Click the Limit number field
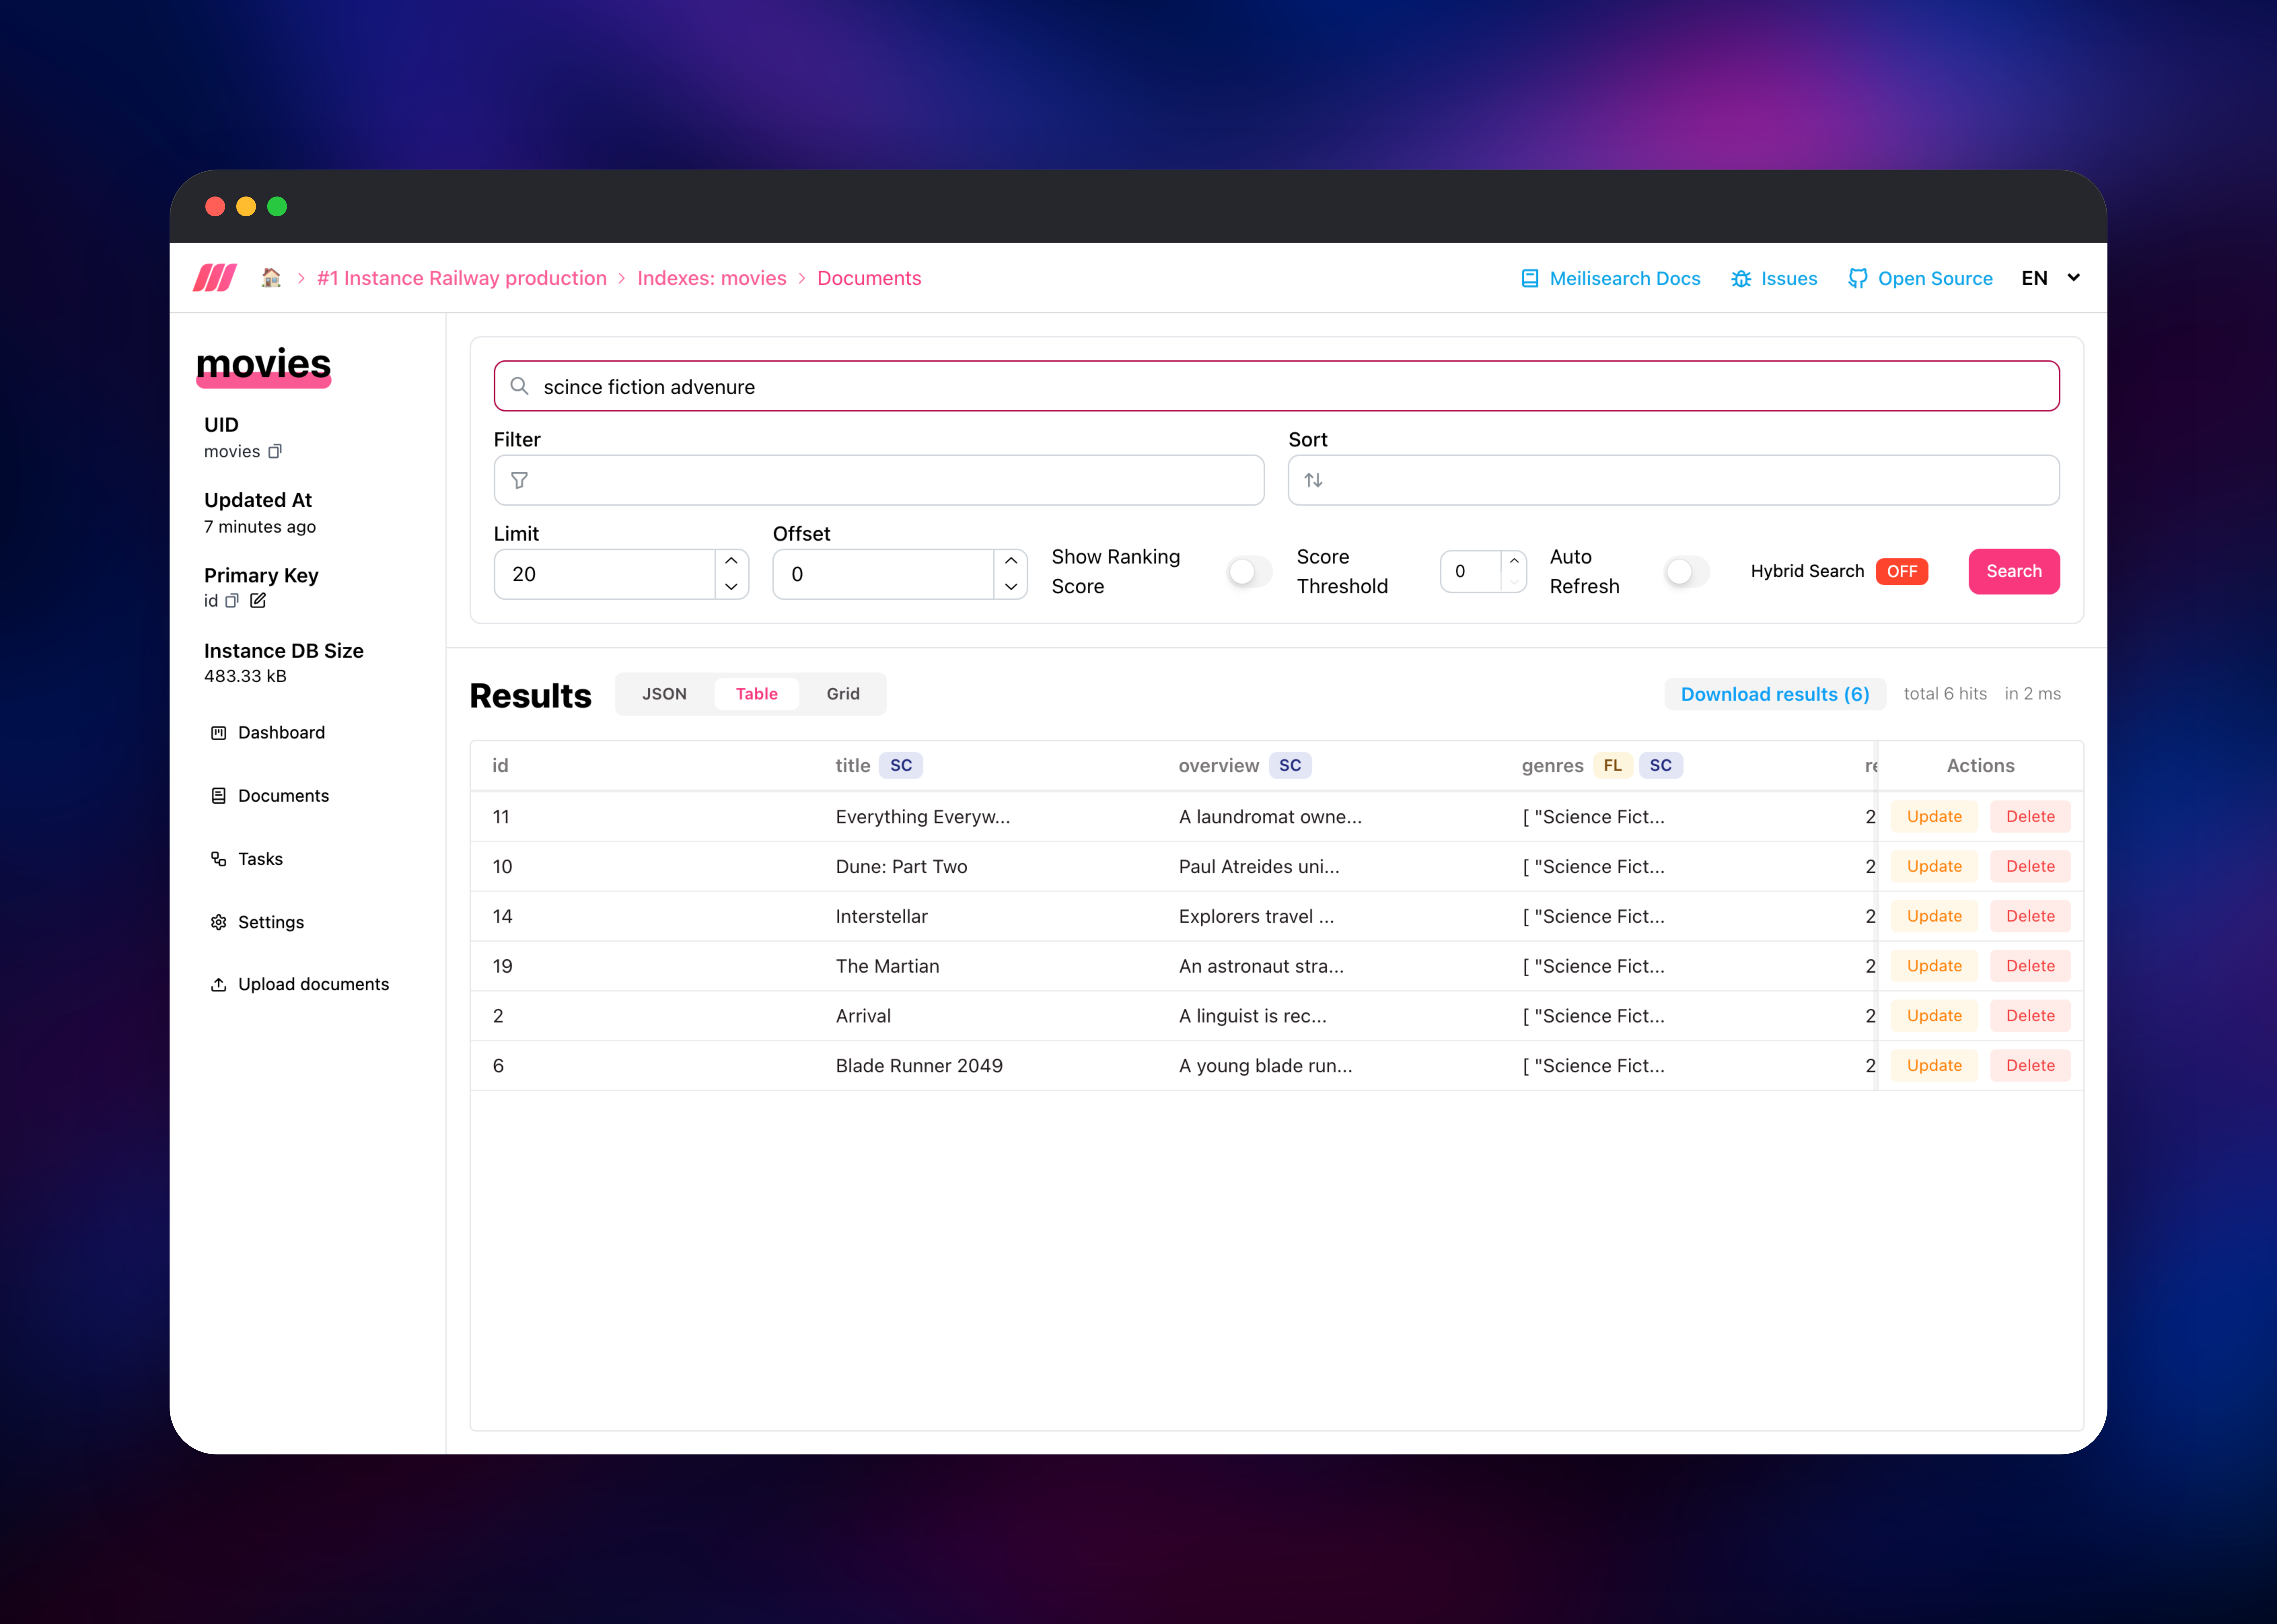The height and width of the screenshot is (1624, 2277). click(605, 574)
